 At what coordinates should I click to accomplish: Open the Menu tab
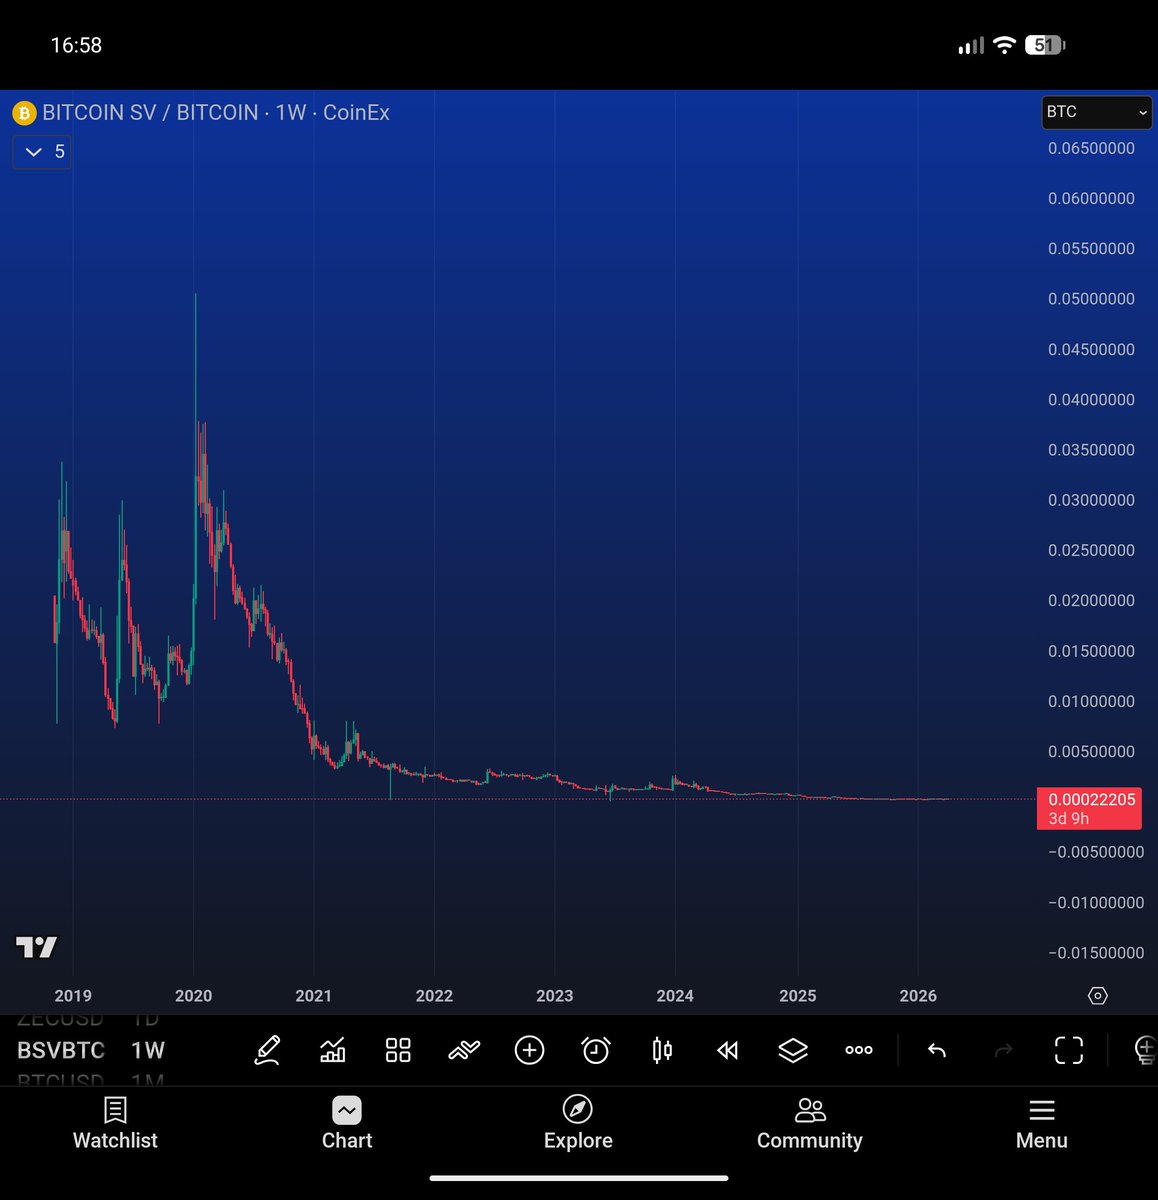coord(1042,1123)
